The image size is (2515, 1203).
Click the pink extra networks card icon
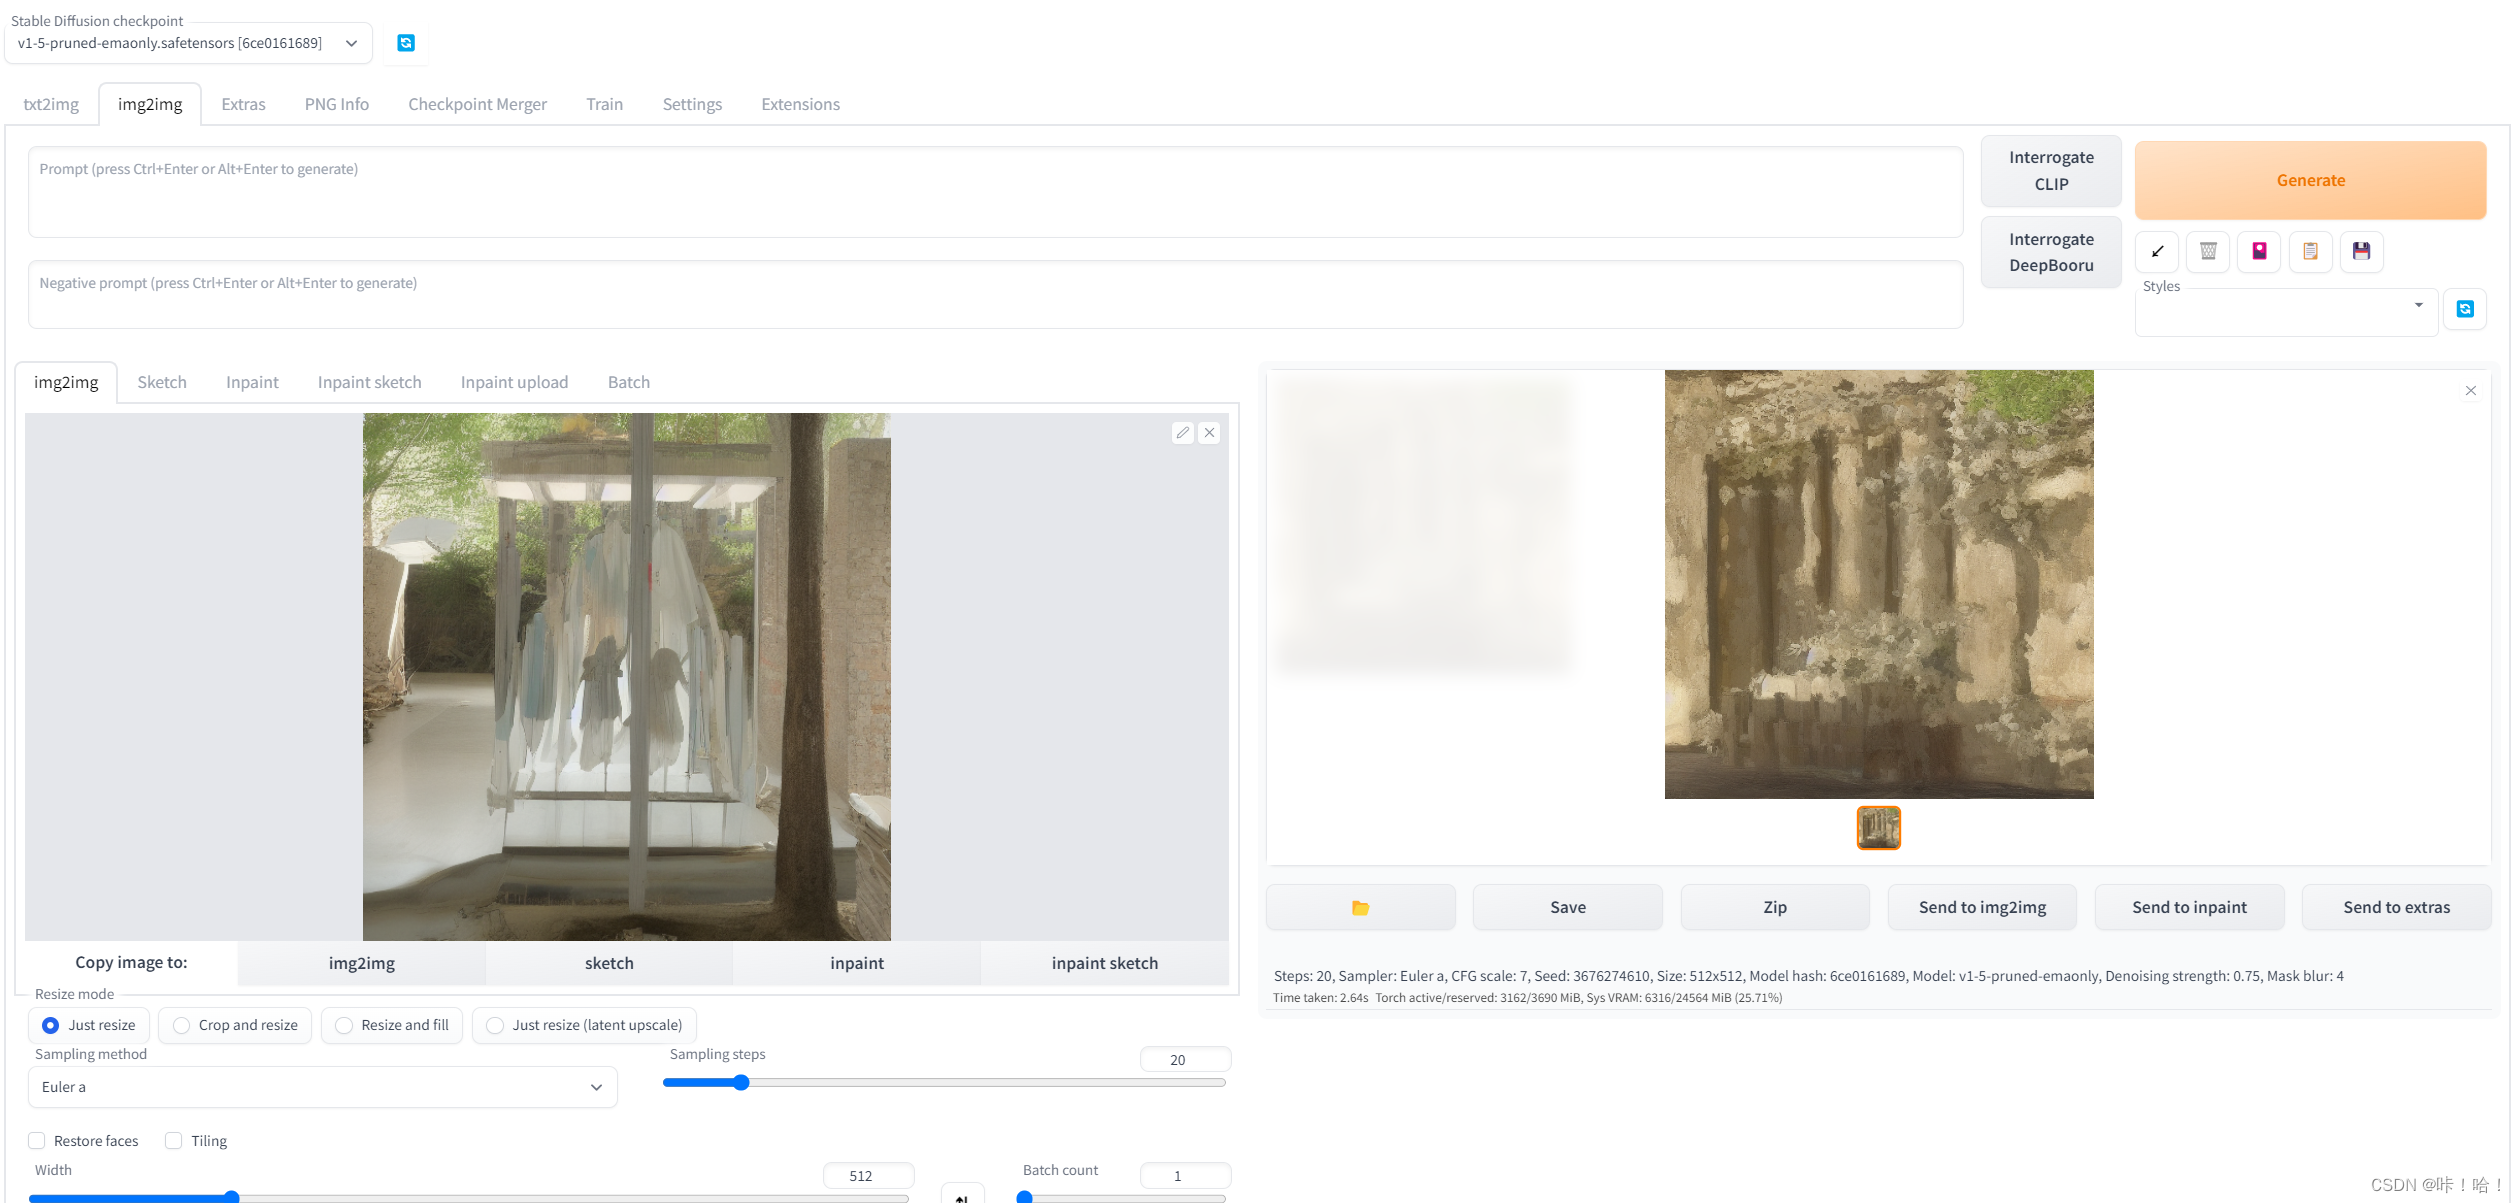(x=2259, y=251)
